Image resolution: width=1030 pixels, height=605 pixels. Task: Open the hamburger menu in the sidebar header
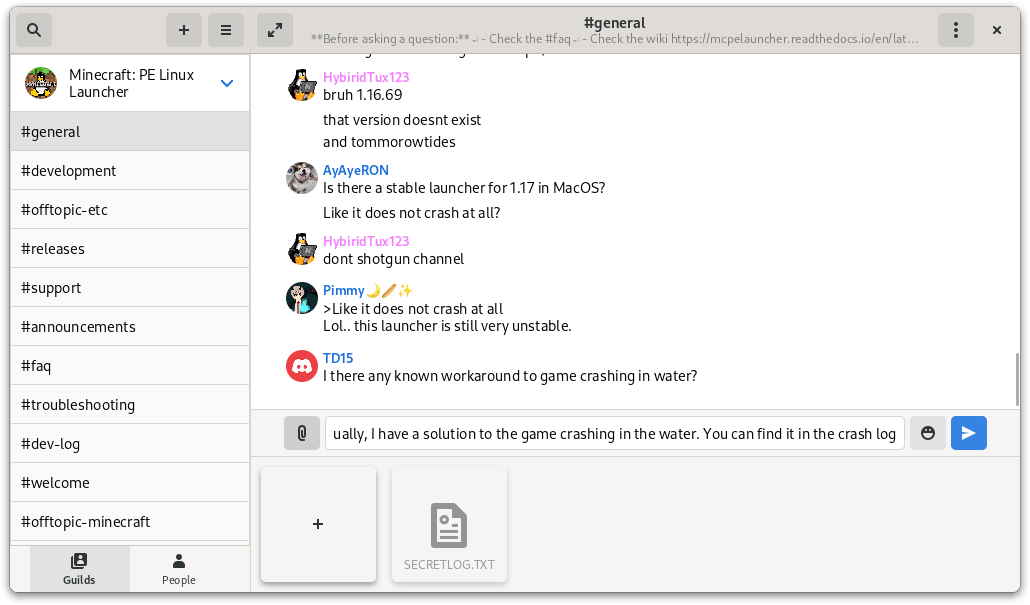(226, 30)
